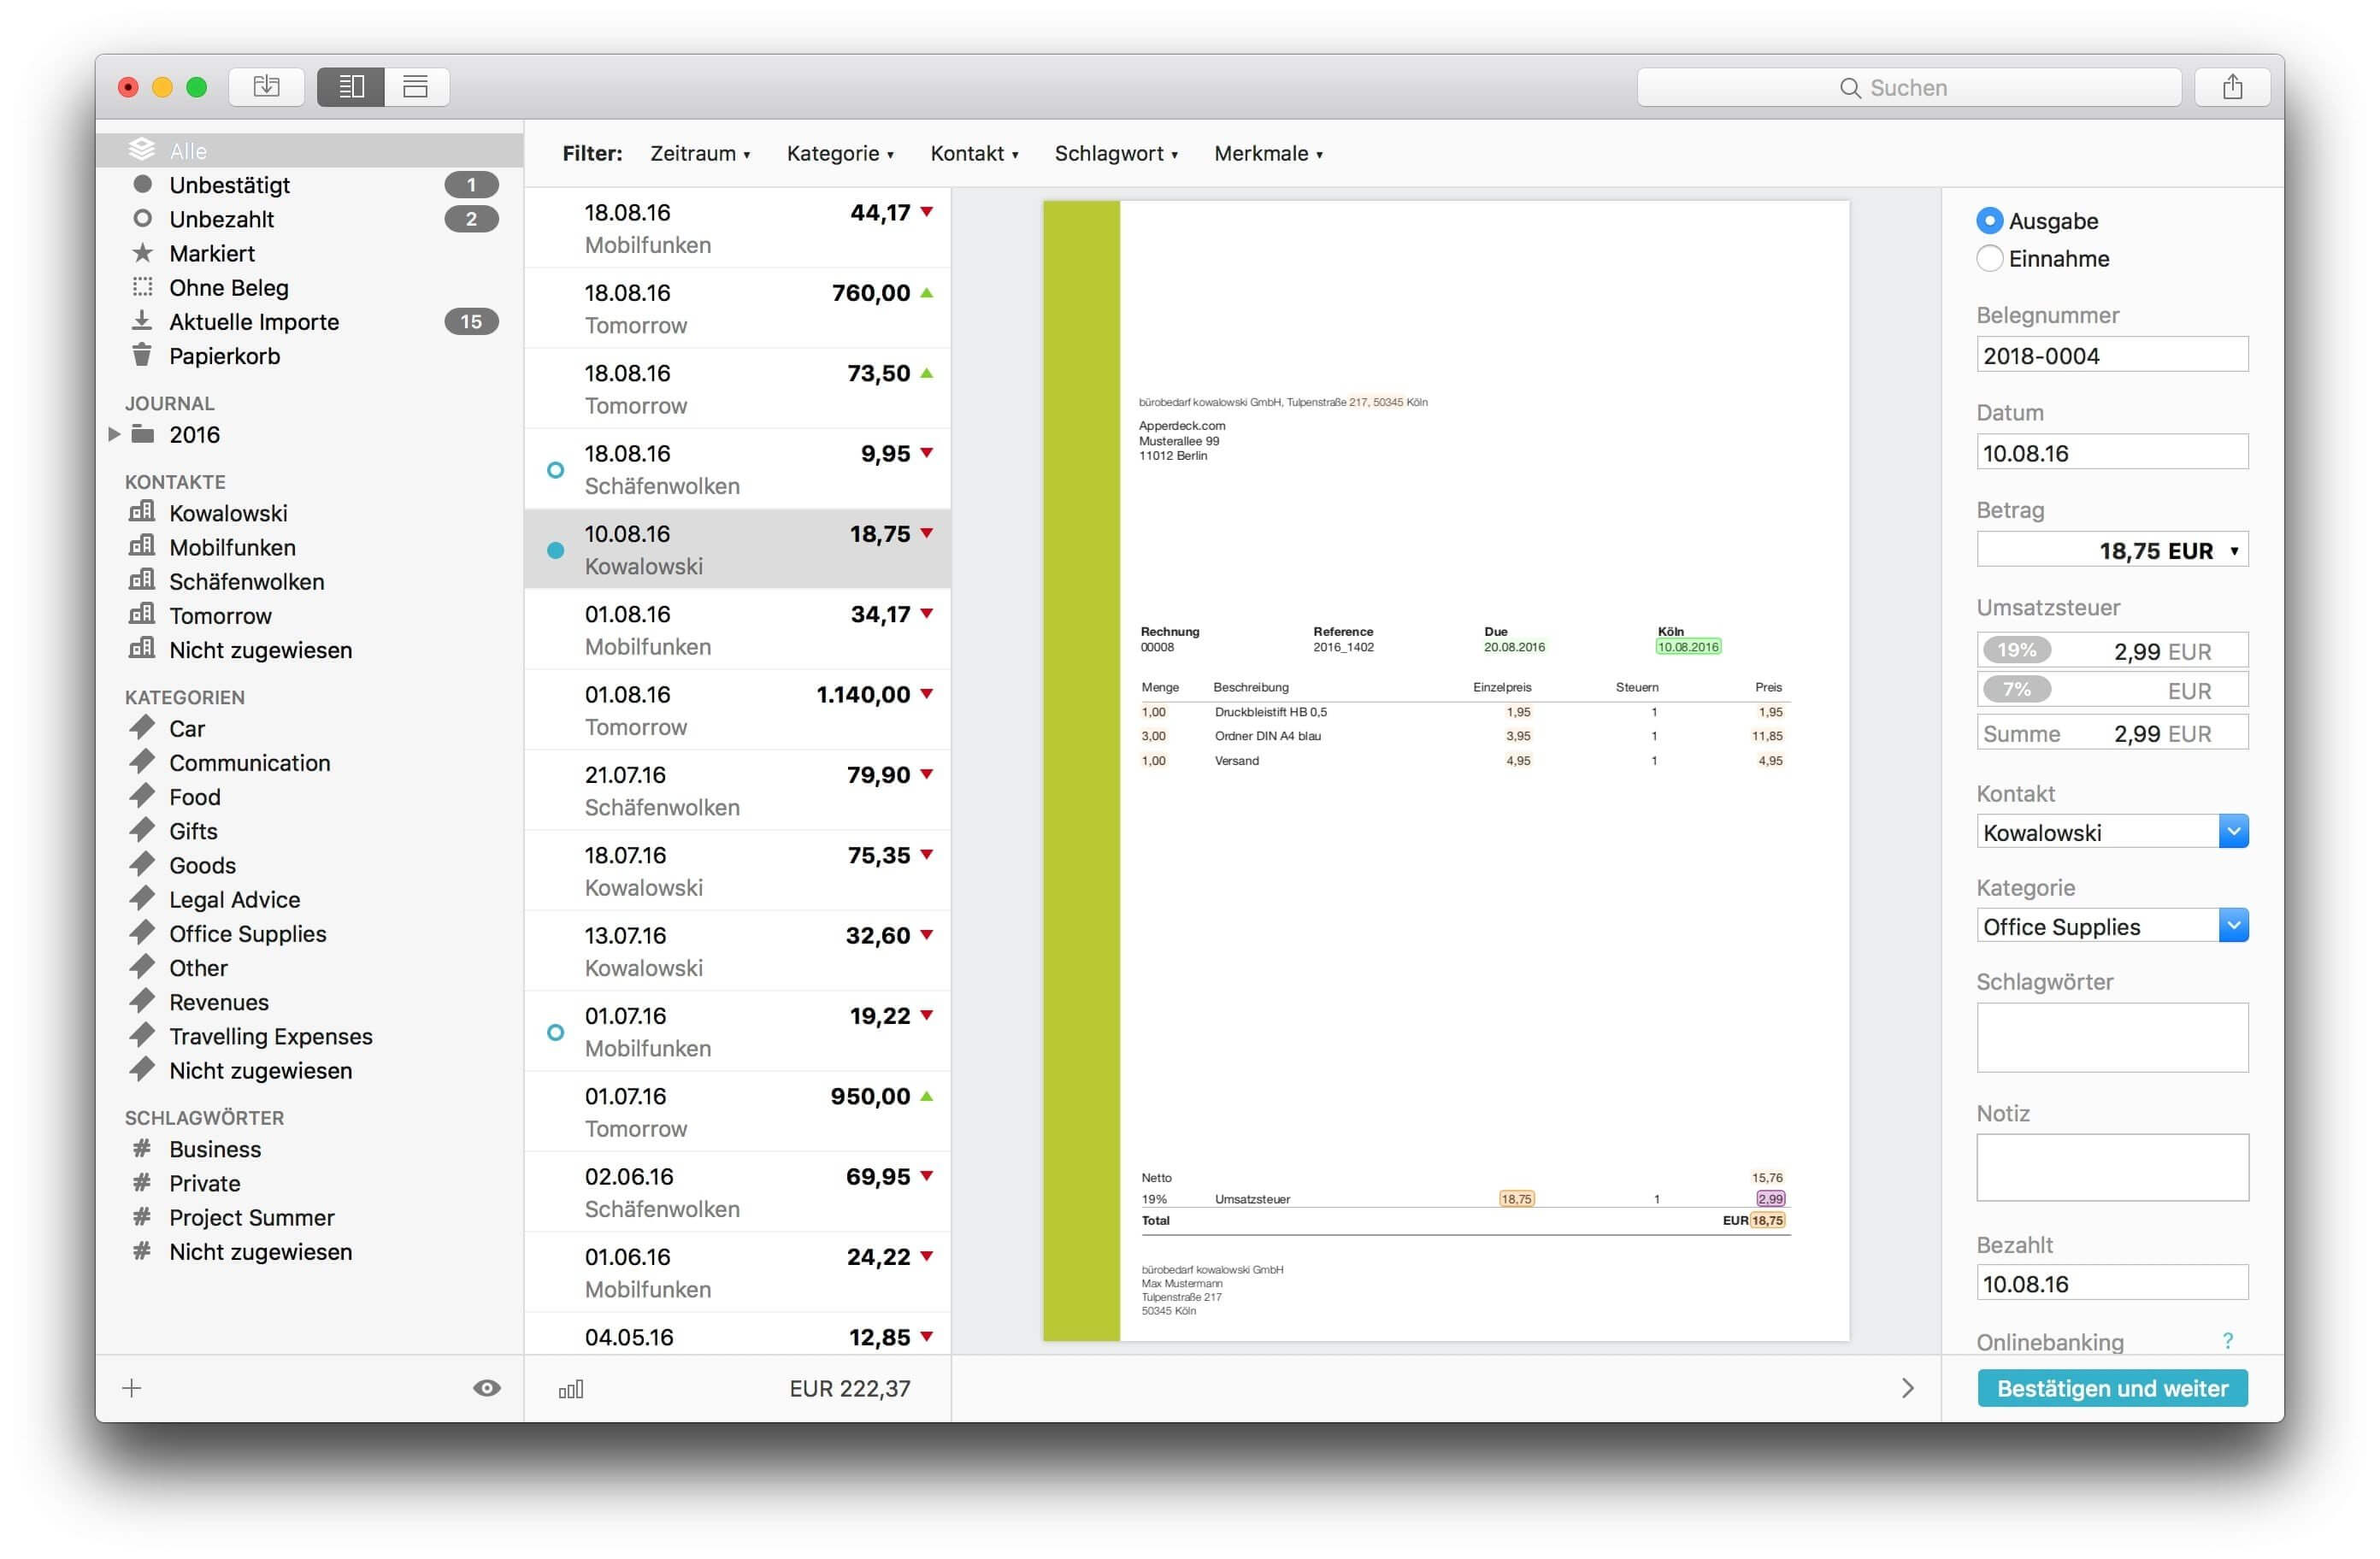The image size is (2380, 1559).
Task: Switch to split list-detail view icon
Action: (351, 87)
